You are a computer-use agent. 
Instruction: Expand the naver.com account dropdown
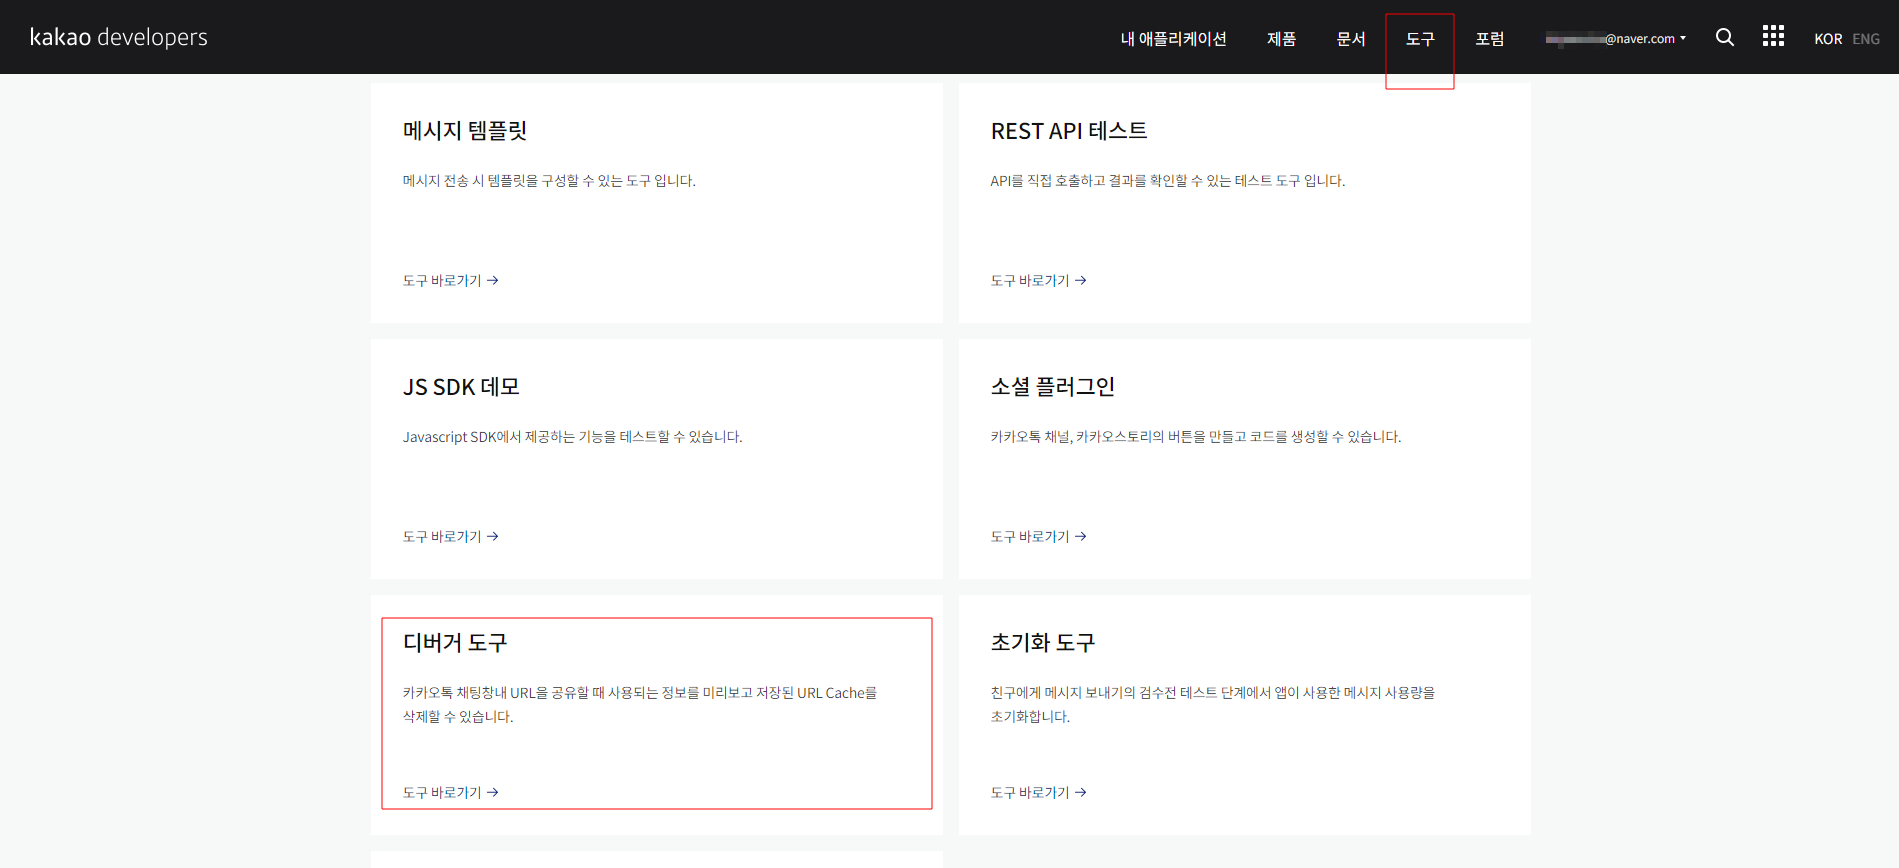pyautogui.click(x=1616, y=38)
